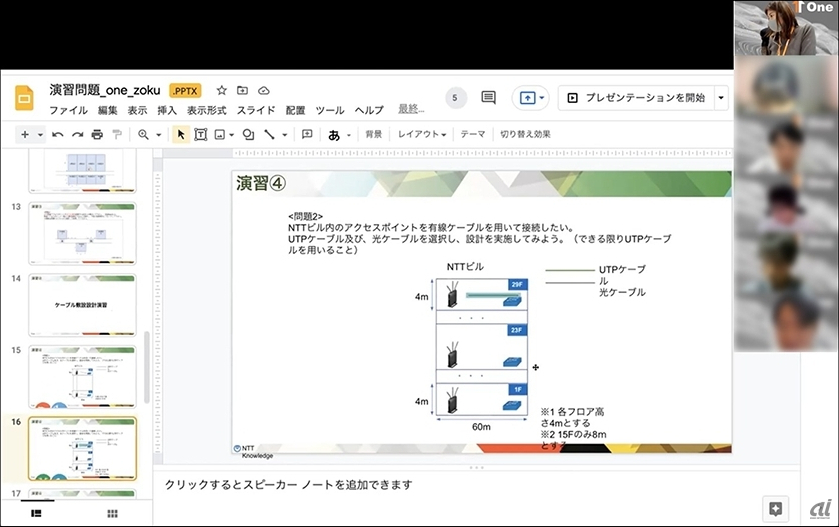Open the 編集 menu
The height and width of the screenshot is (527, 839).
coord(108,110)
